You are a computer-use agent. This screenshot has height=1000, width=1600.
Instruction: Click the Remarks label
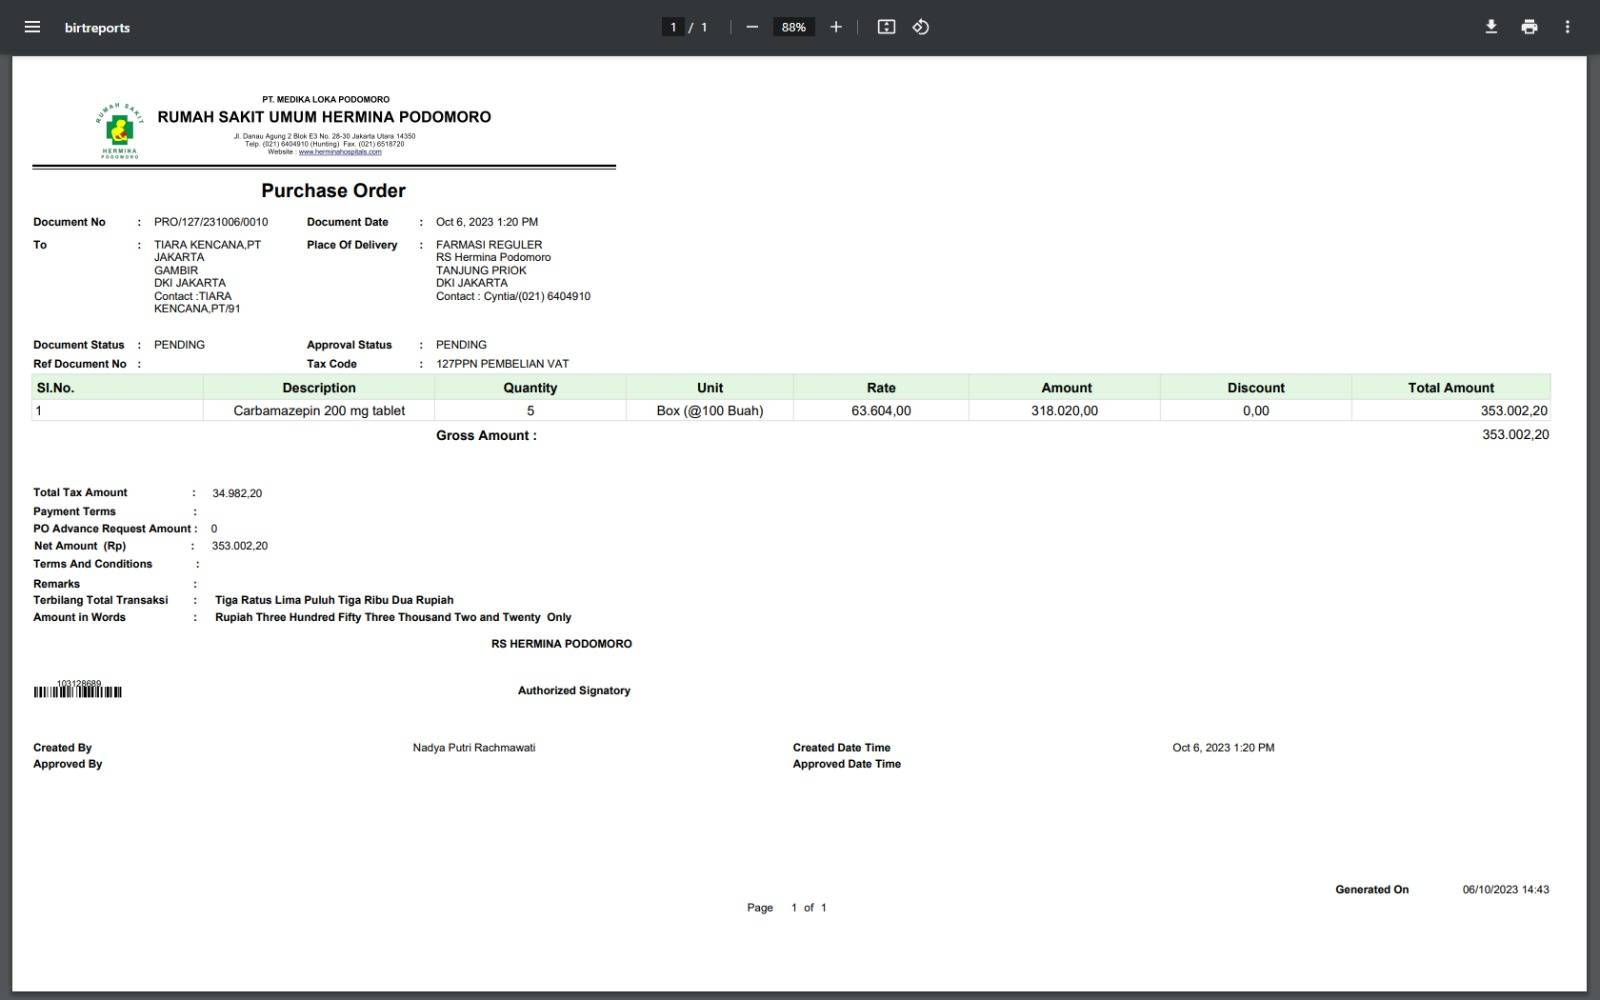56,584
